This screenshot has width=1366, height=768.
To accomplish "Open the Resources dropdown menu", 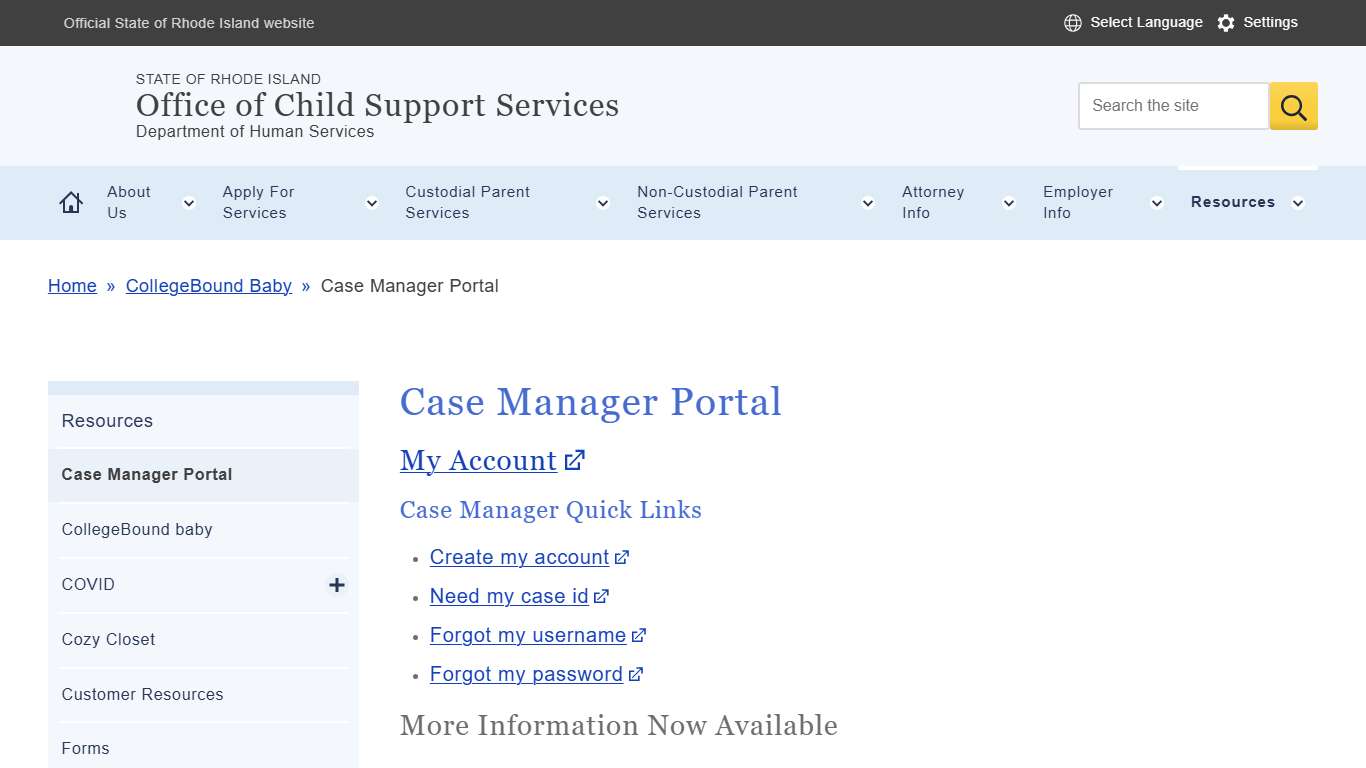I will click(x=1298, y=202).
